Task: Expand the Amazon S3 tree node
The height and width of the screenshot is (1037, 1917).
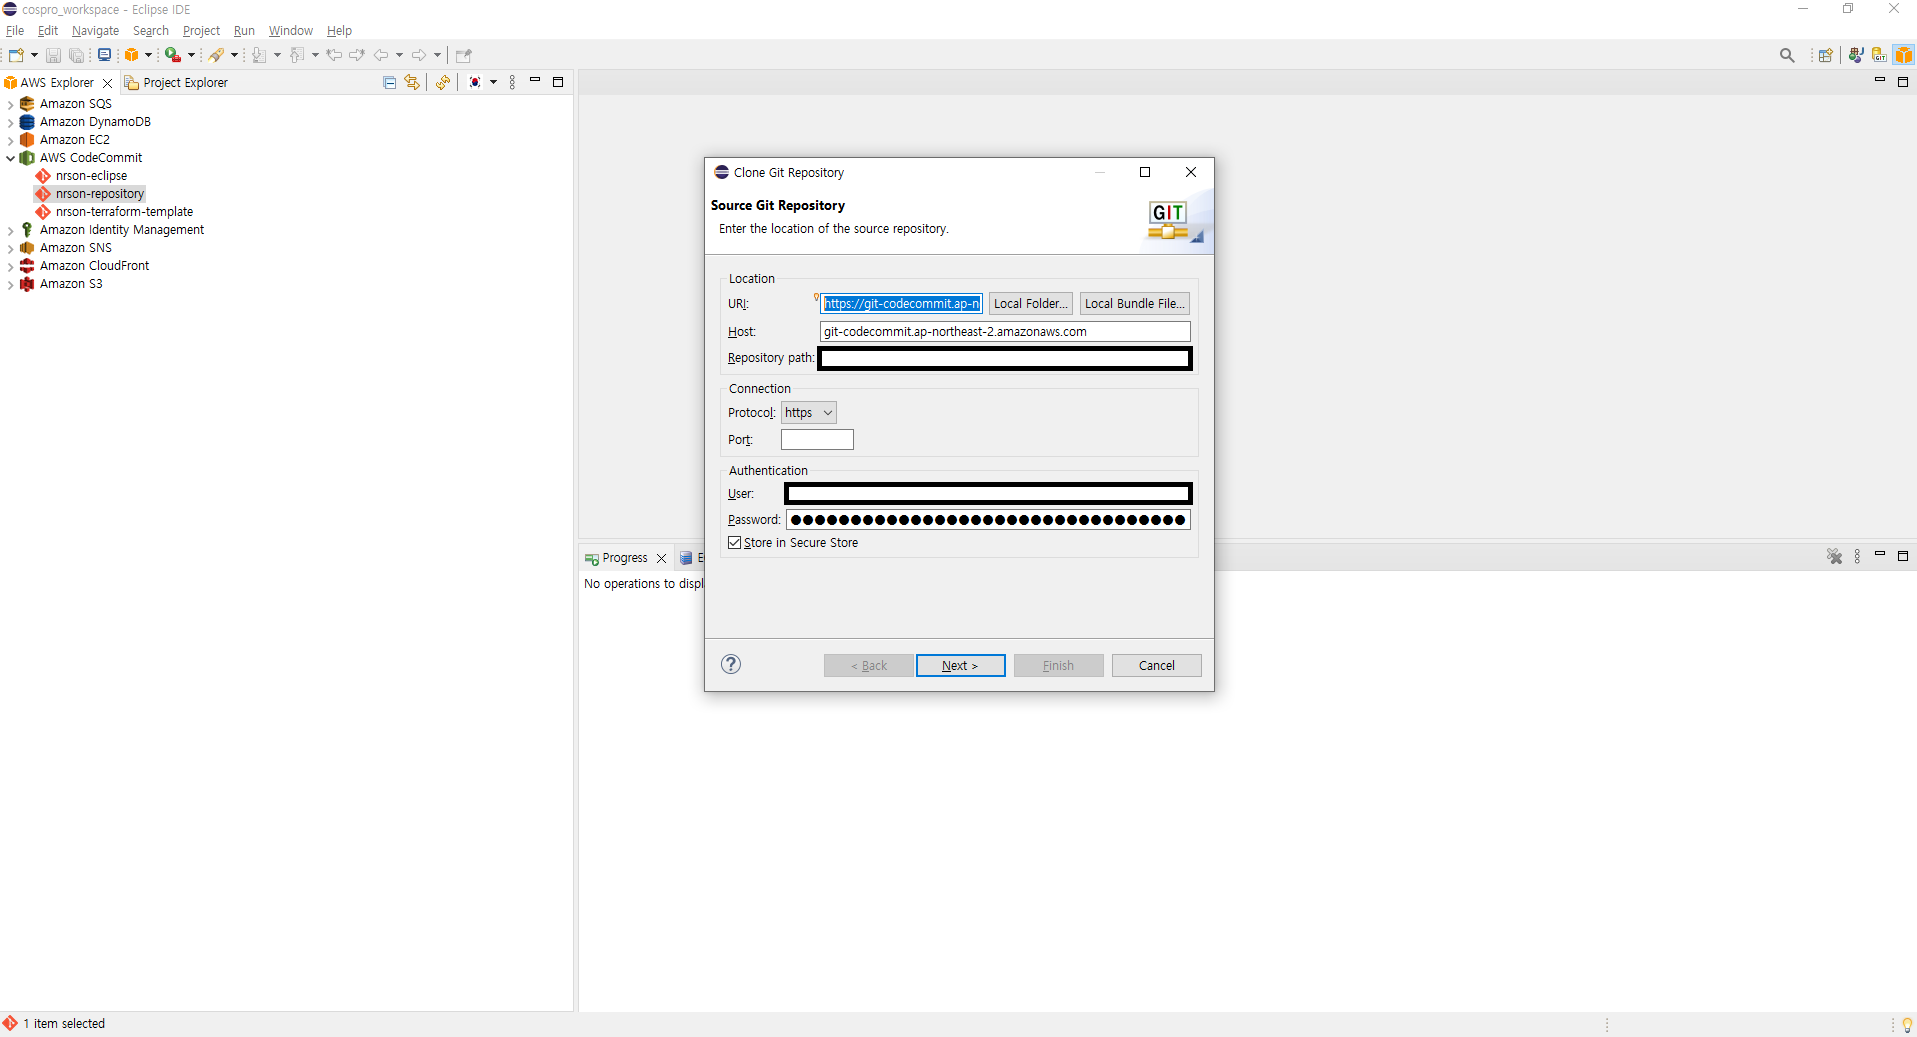Action: tap(10, 284)
